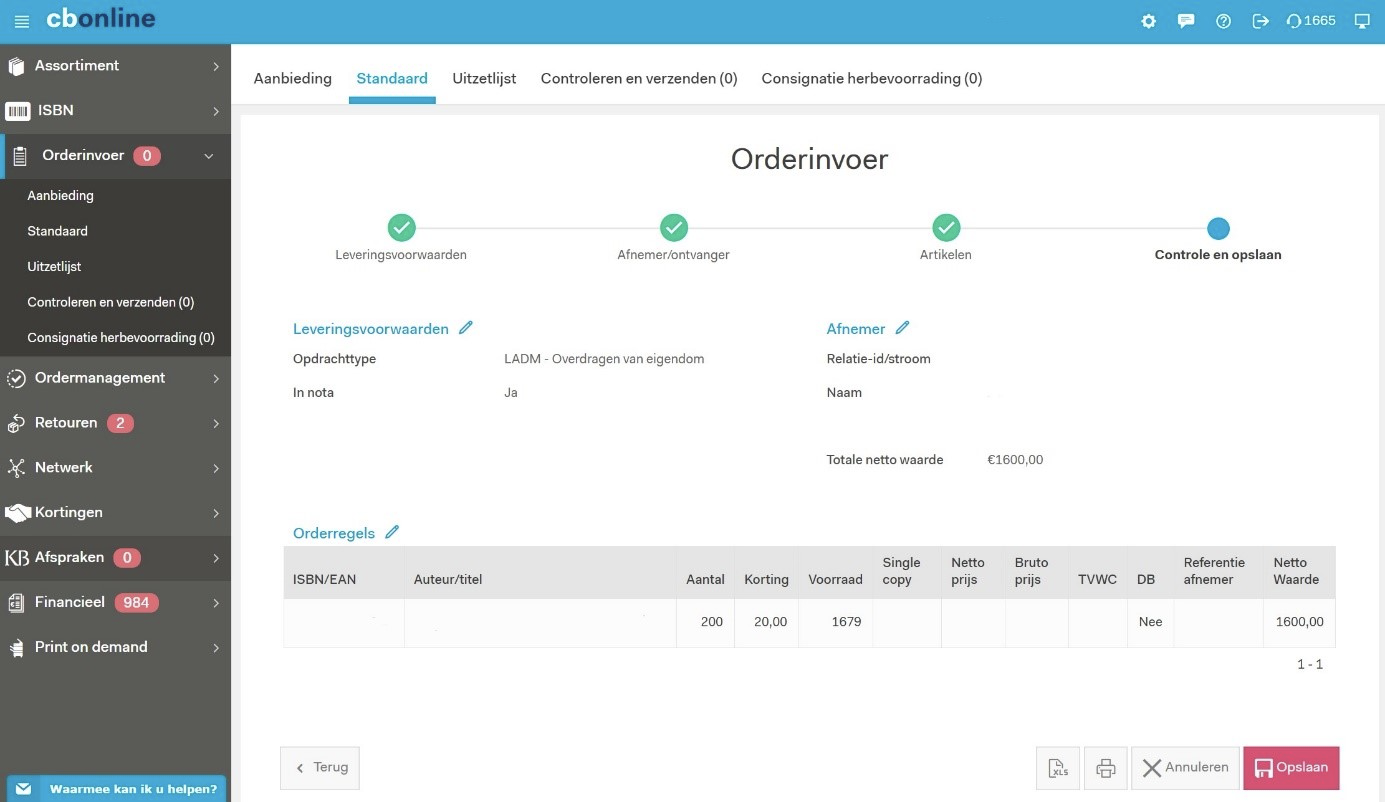Screen dimensions: 1385x802
Task: Click the Orderinvoer clipboard icon
Action: coord(20,156)
